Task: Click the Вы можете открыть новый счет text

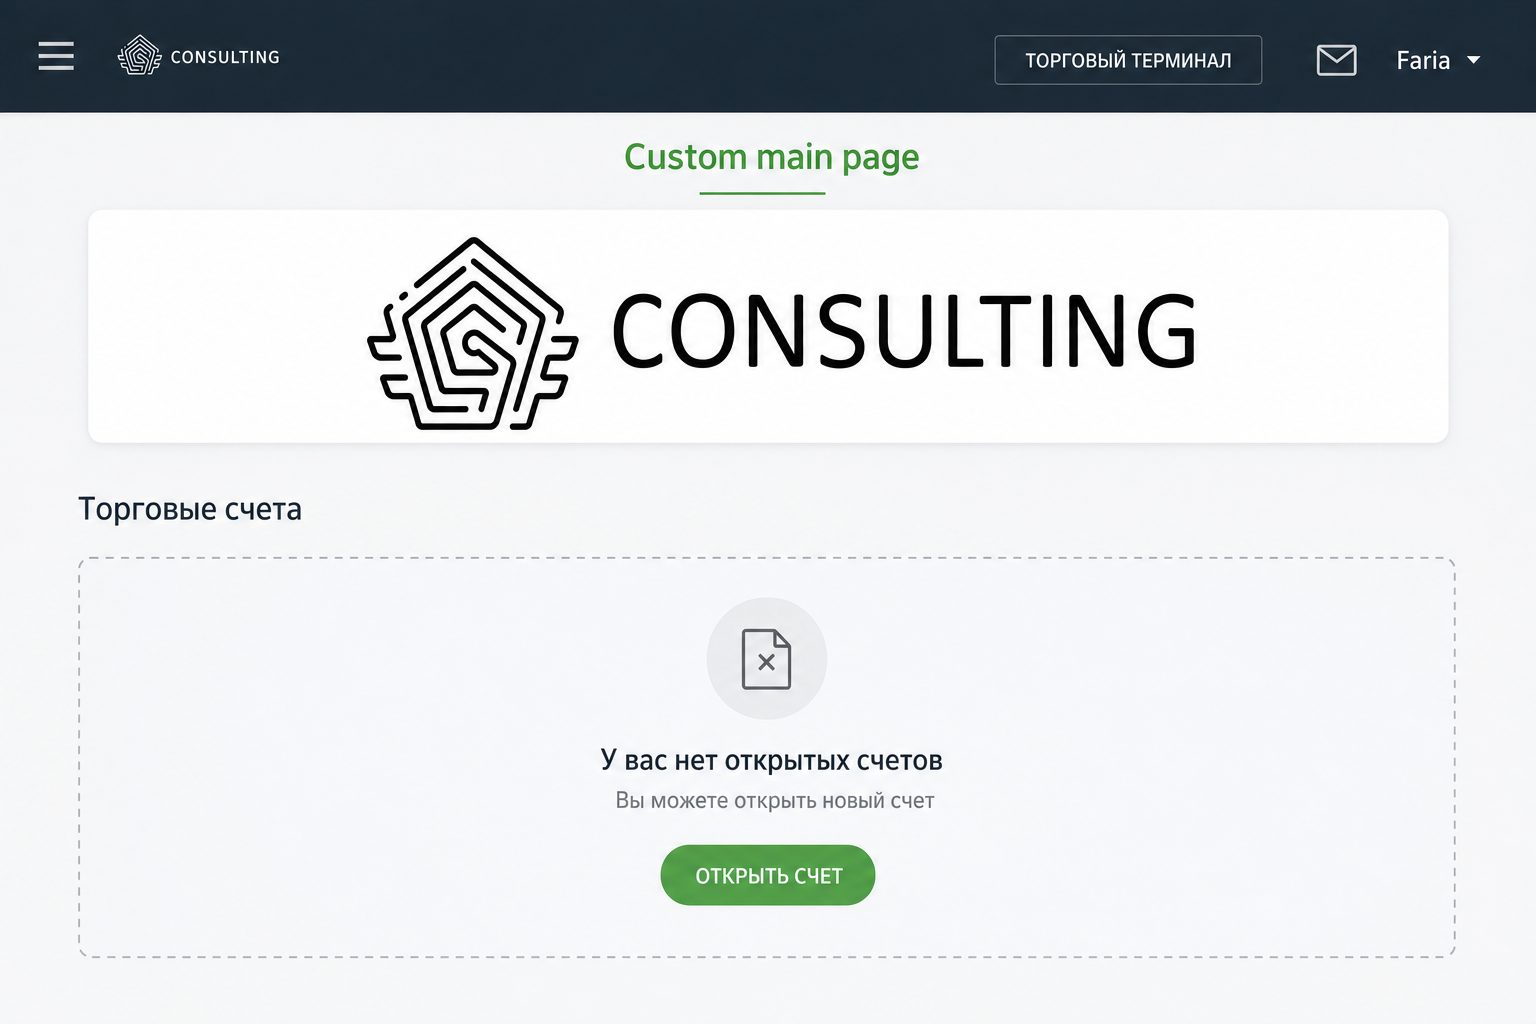Action: pyautogui.click(x=775, y=801)
